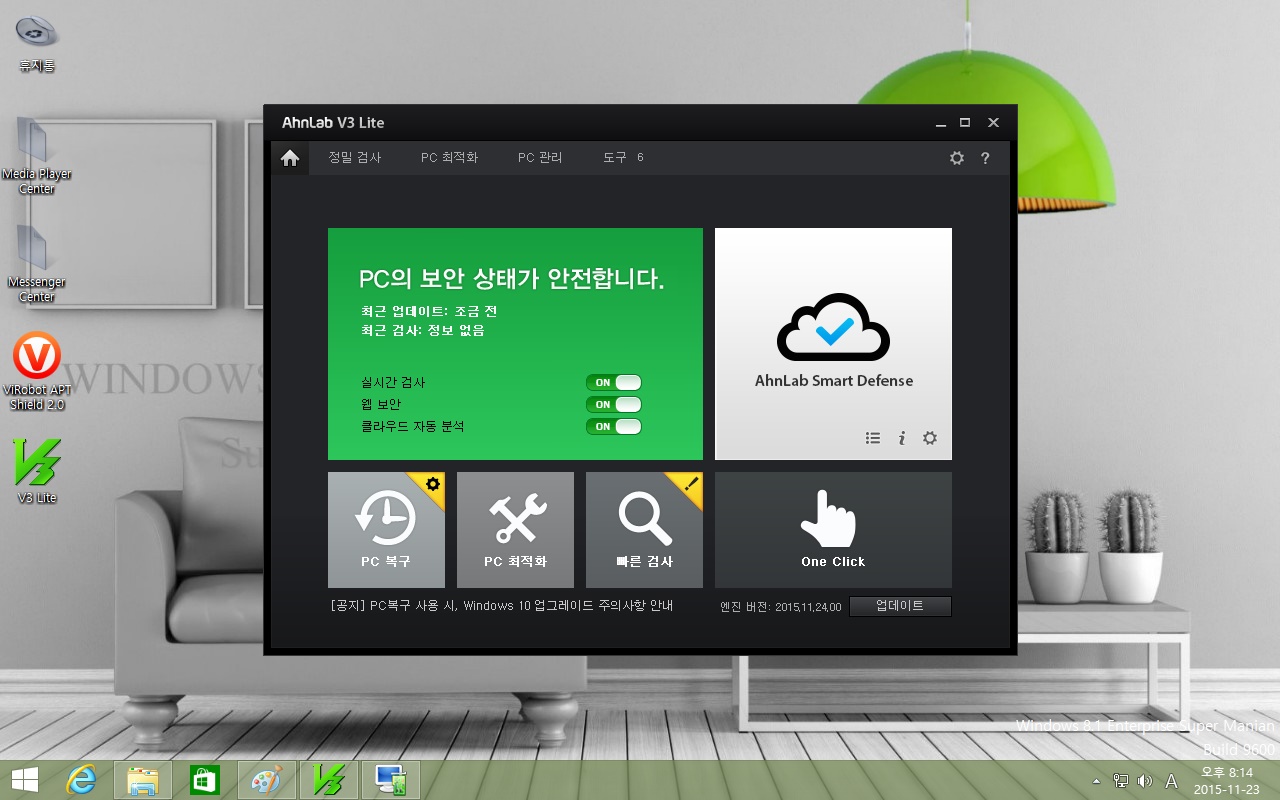This screenshot has width=1280, height=800.
Task: Start 빠른 검사 magnifier tile
Action: [644, 530]
